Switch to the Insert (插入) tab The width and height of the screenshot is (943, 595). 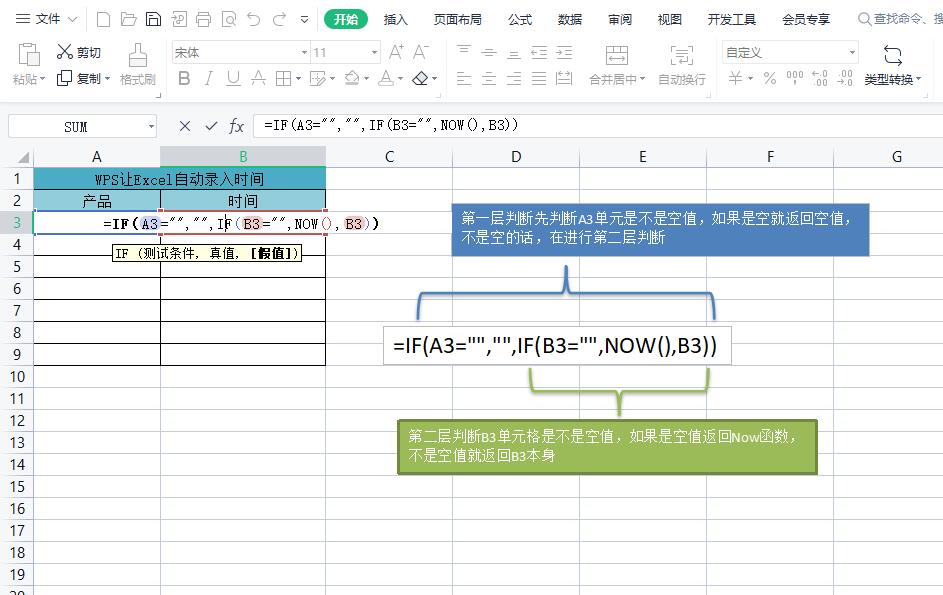click(x=395, y=19)
